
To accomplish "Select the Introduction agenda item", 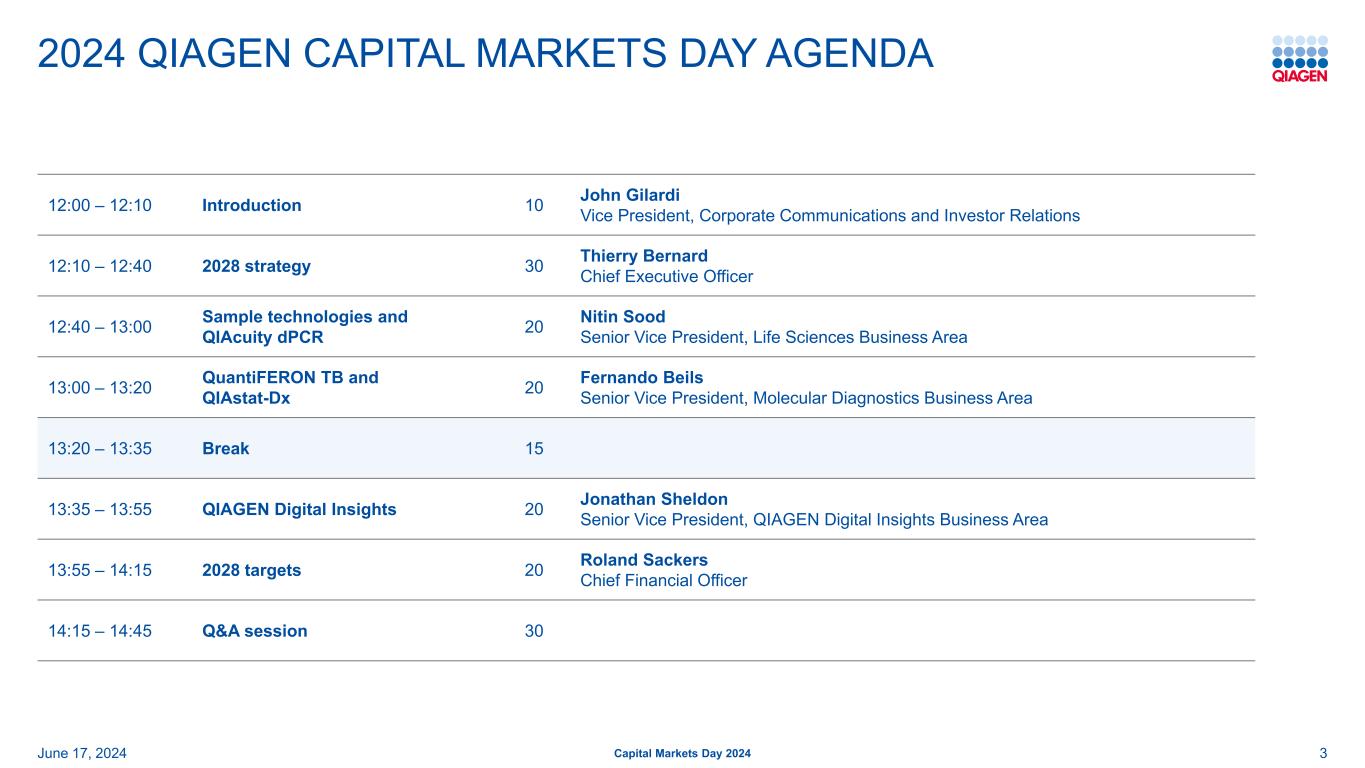I will coord(251,206).
